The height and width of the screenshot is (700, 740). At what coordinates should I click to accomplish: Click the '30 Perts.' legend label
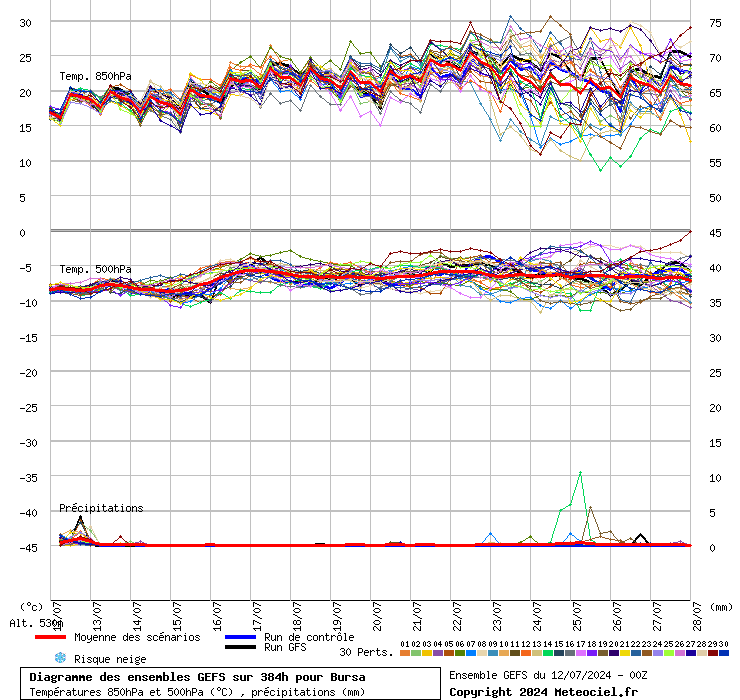[x=366, y=652]
